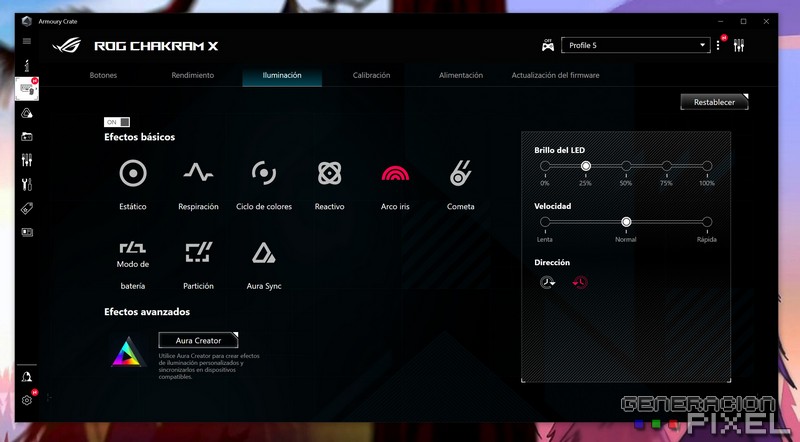Screen dimensions: 800x442
Task: Click the Dirección label
Action: (x=552, y=262)
